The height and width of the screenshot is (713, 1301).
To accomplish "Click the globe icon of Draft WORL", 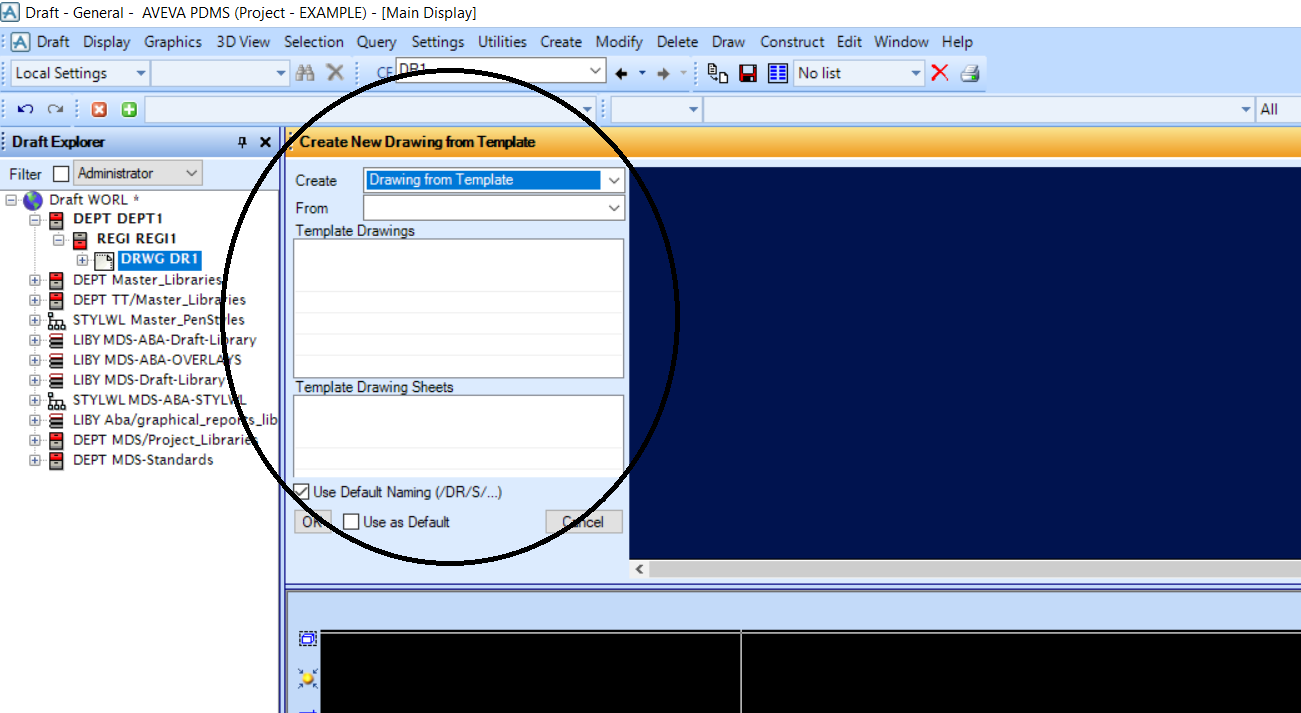I will (x=32, y=200).
